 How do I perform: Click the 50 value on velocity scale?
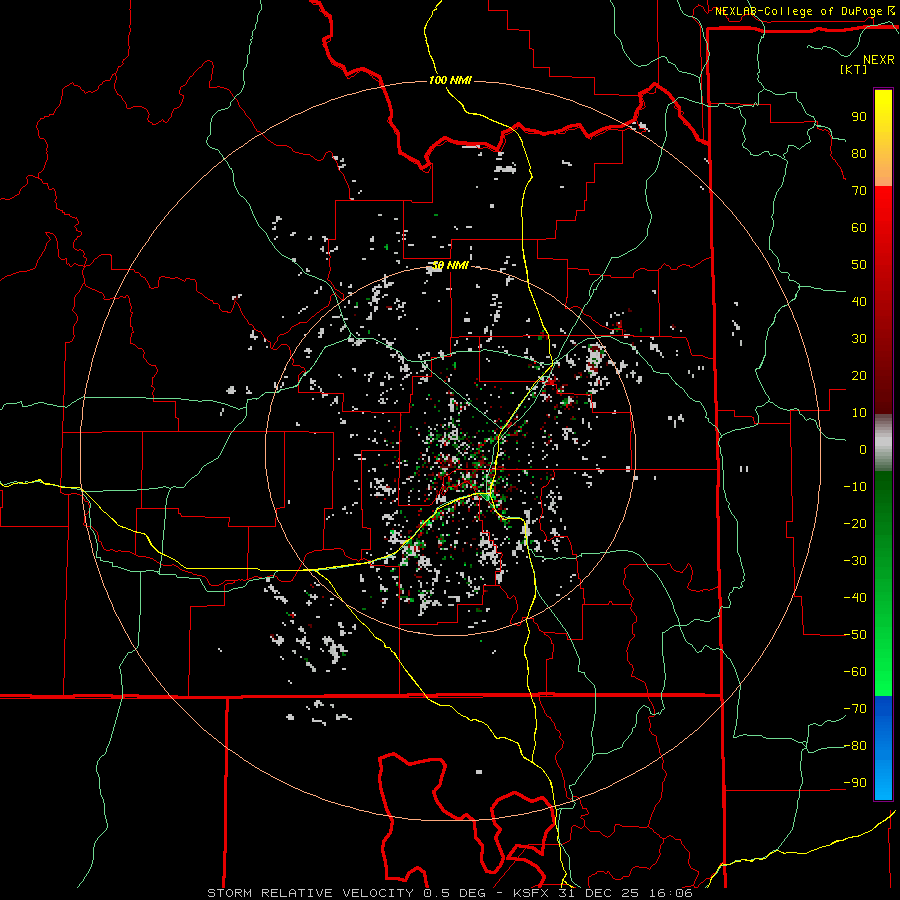tap(859, 265)
